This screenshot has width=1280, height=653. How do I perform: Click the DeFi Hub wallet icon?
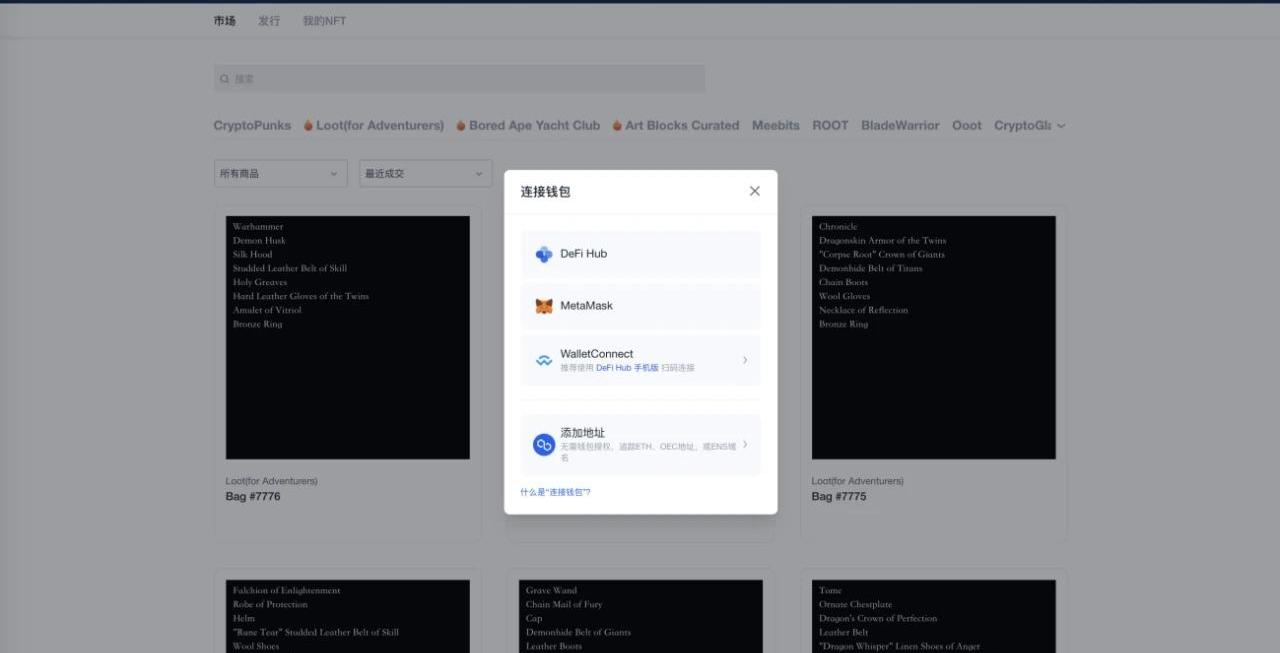pos(544,254)
